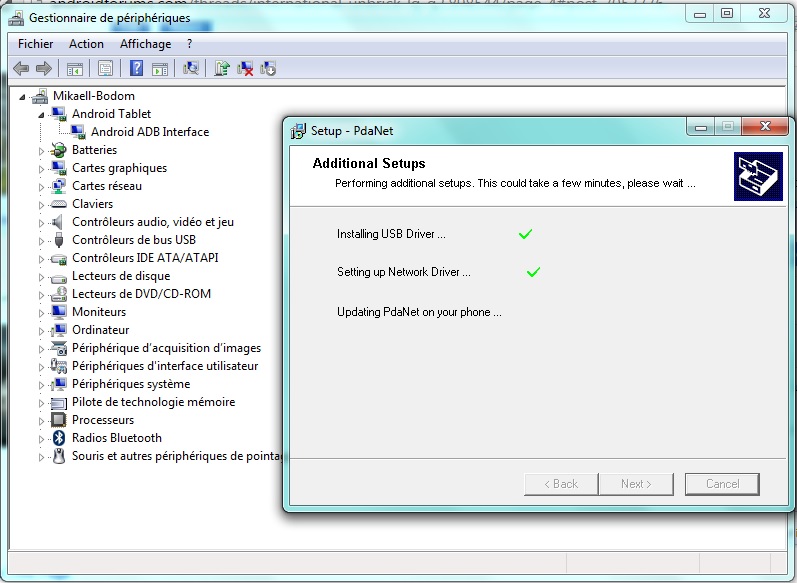Open the Action menu
This screenshot has width=797, height=583.
pyautogui.click(x=86, y=44)
